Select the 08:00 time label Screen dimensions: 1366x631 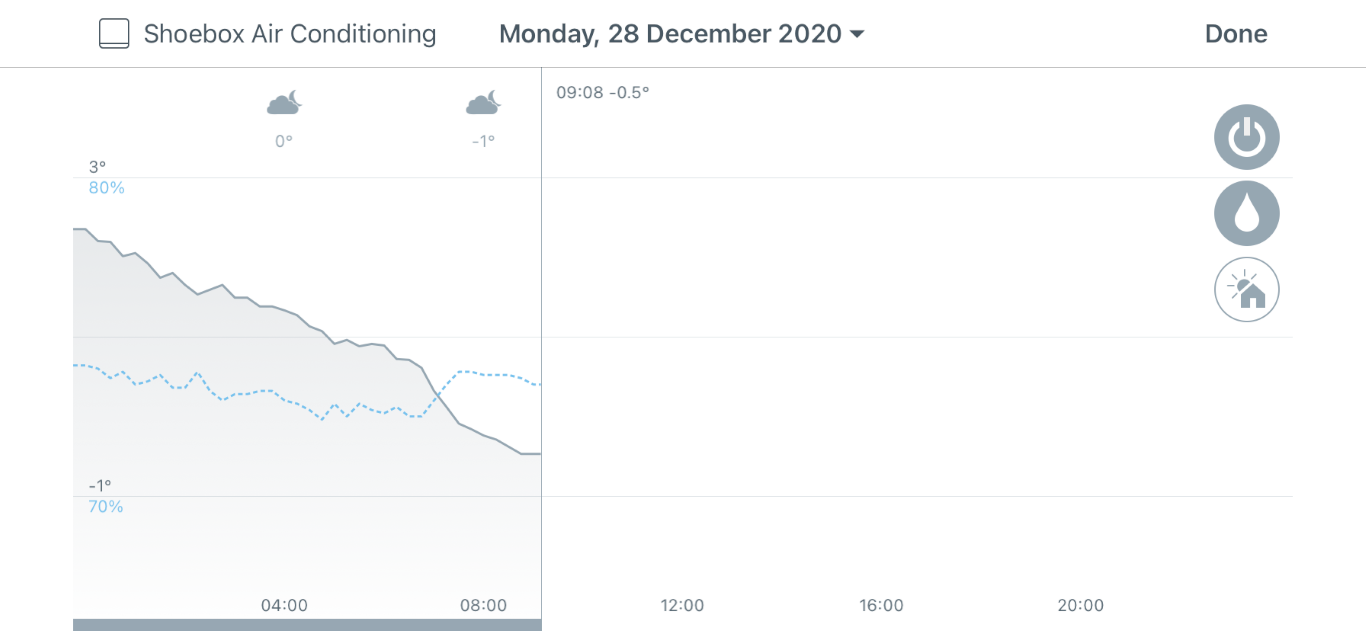483,605
